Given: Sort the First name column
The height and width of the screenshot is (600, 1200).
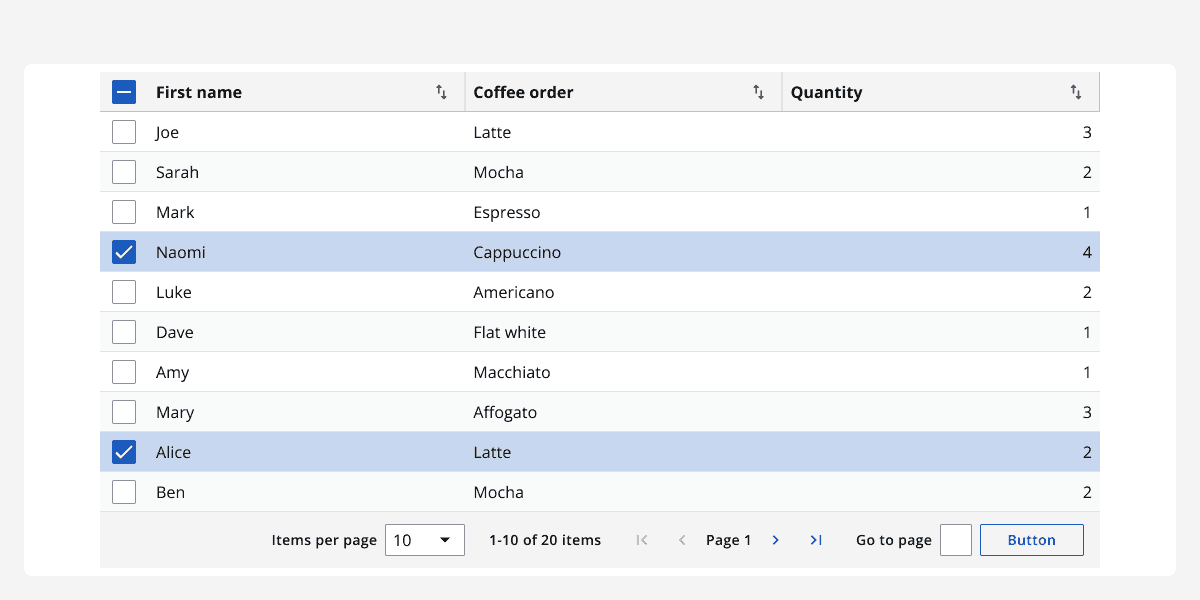Looking at the screenshot, I should coord(441,91).
